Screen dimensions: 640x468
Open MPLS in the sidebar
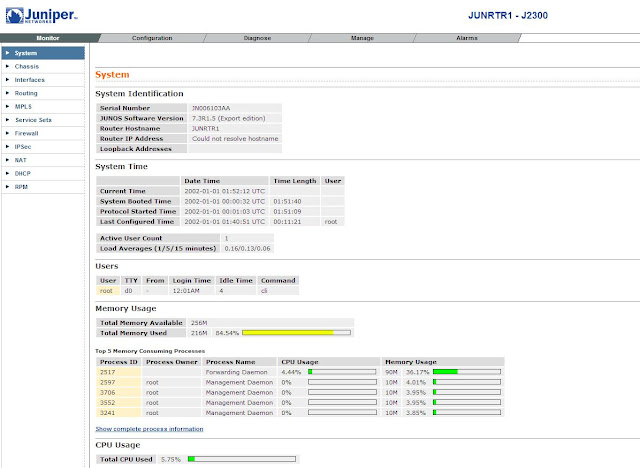click(x=43, y=106)
